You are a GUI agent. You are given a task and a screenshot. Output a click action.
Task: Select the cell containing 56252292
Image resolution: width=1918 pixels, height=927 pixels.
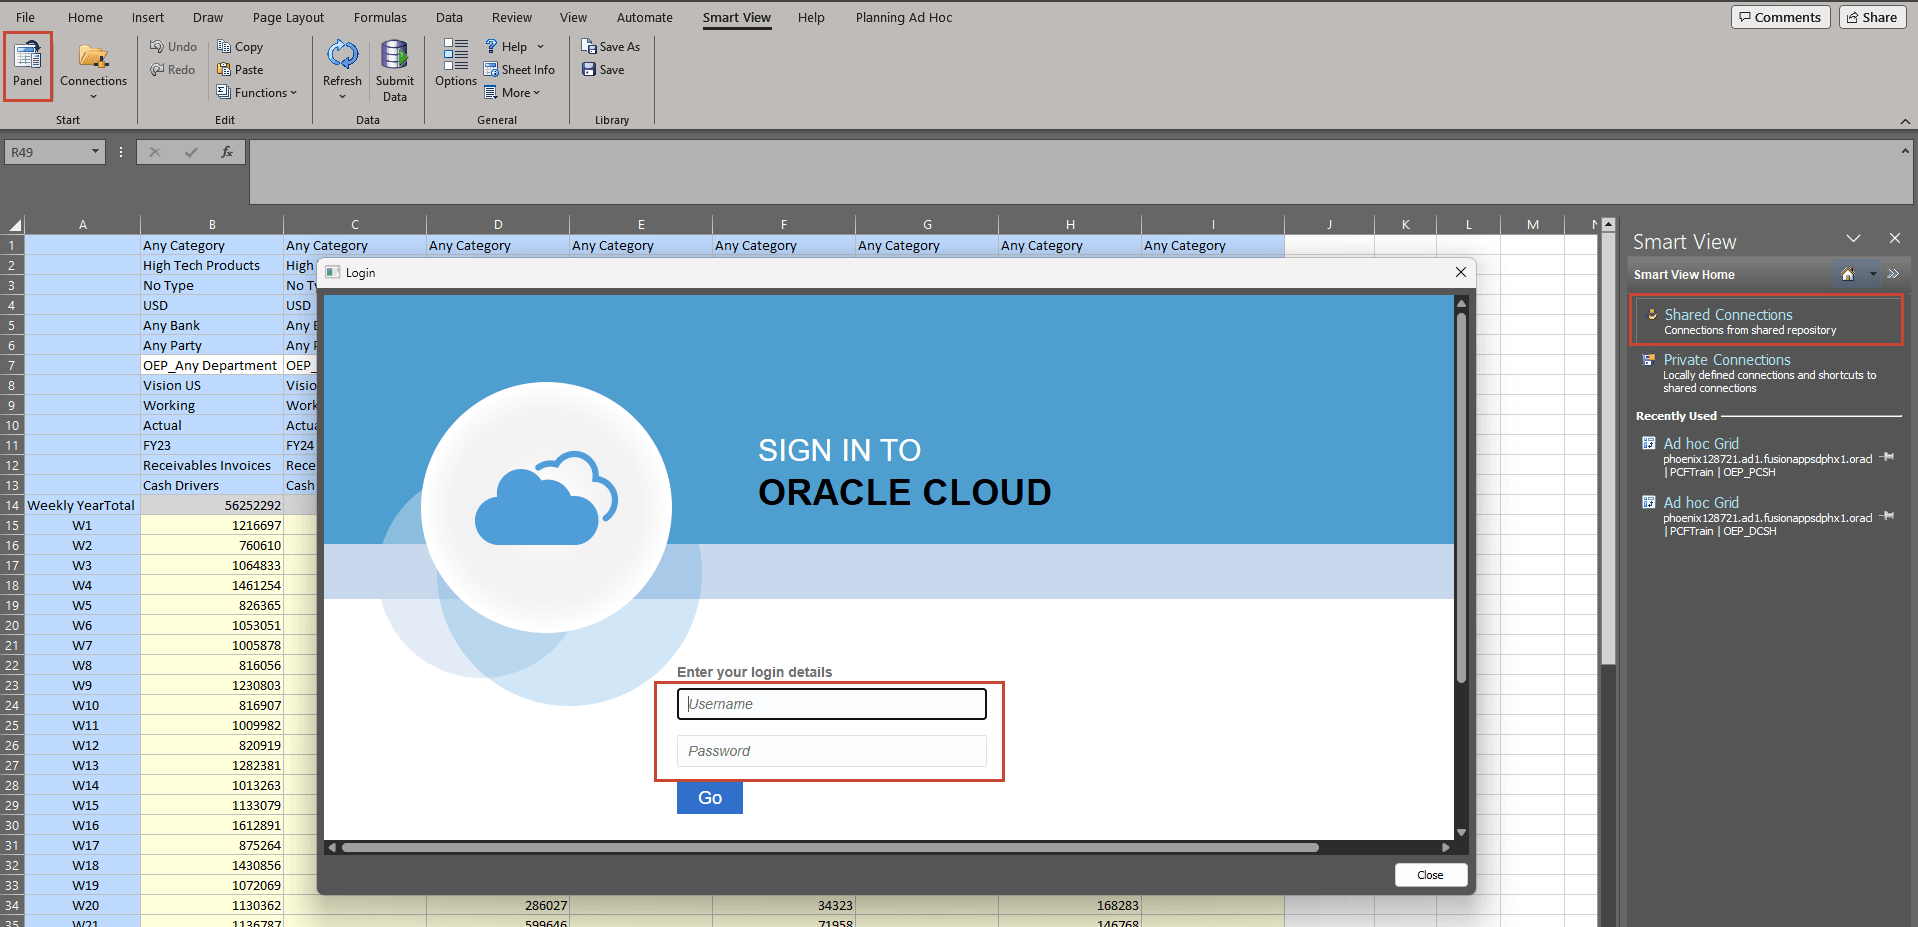(212, 505)
